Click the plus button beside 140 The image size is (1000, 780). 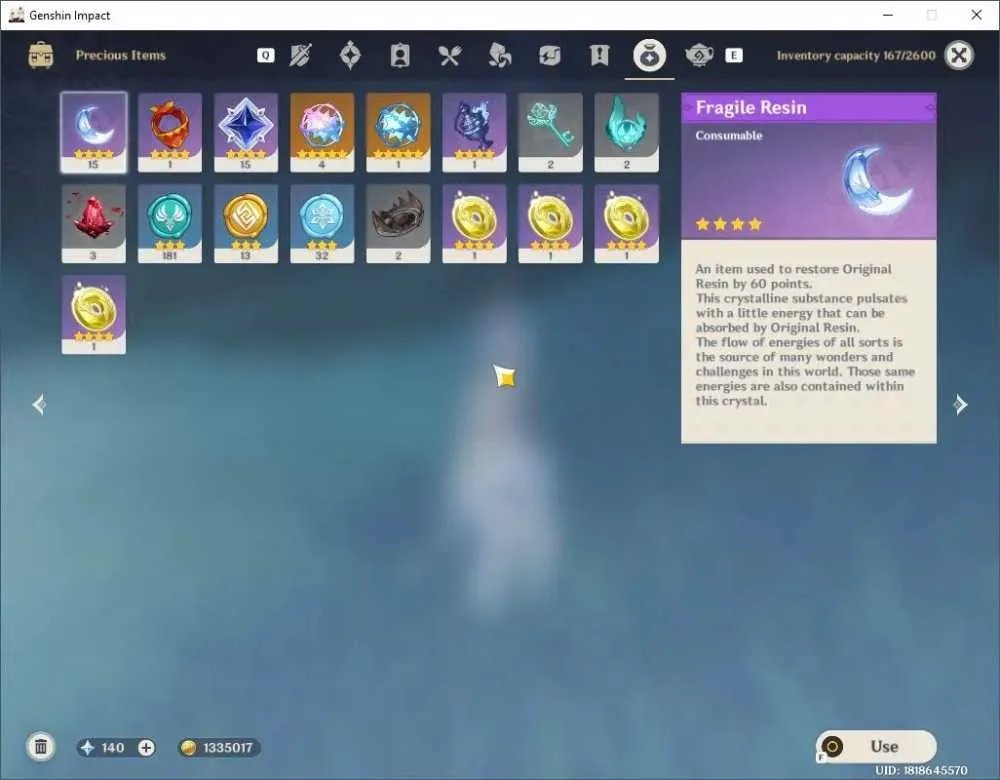click(x=146, y=747)
